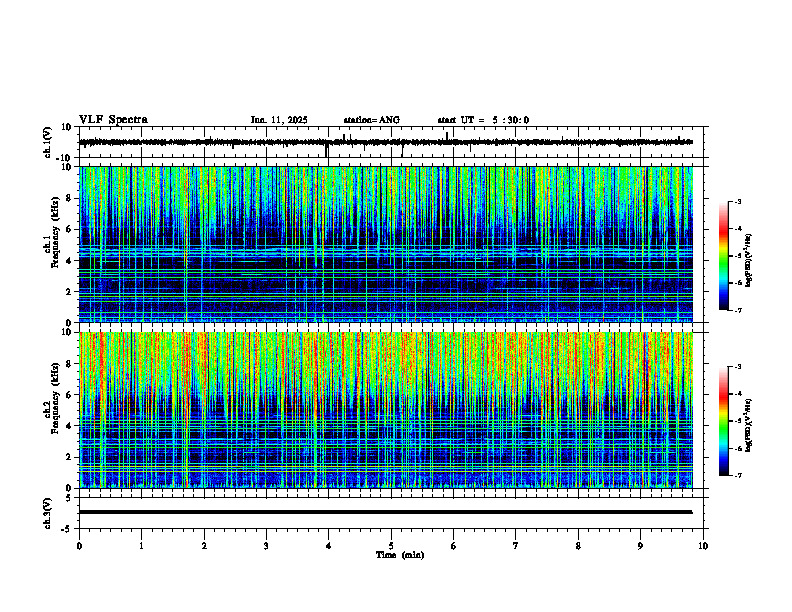Image resolution: width=792 pixels, height=612 pixels.
Task: Click the ch.1 "Frequency (kHz)" axis label
Action: point(55,232)
